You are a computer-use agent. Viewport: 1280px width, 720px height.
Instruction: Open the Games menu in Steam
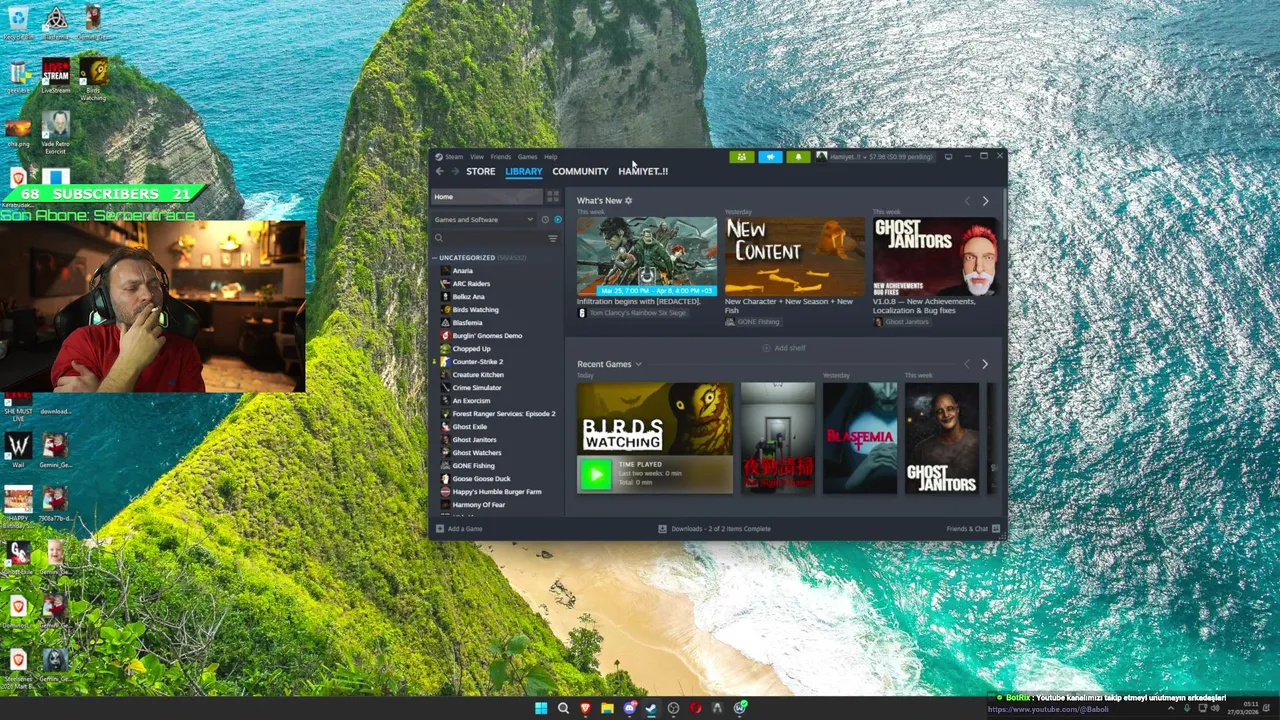click(x=527, y=157)
